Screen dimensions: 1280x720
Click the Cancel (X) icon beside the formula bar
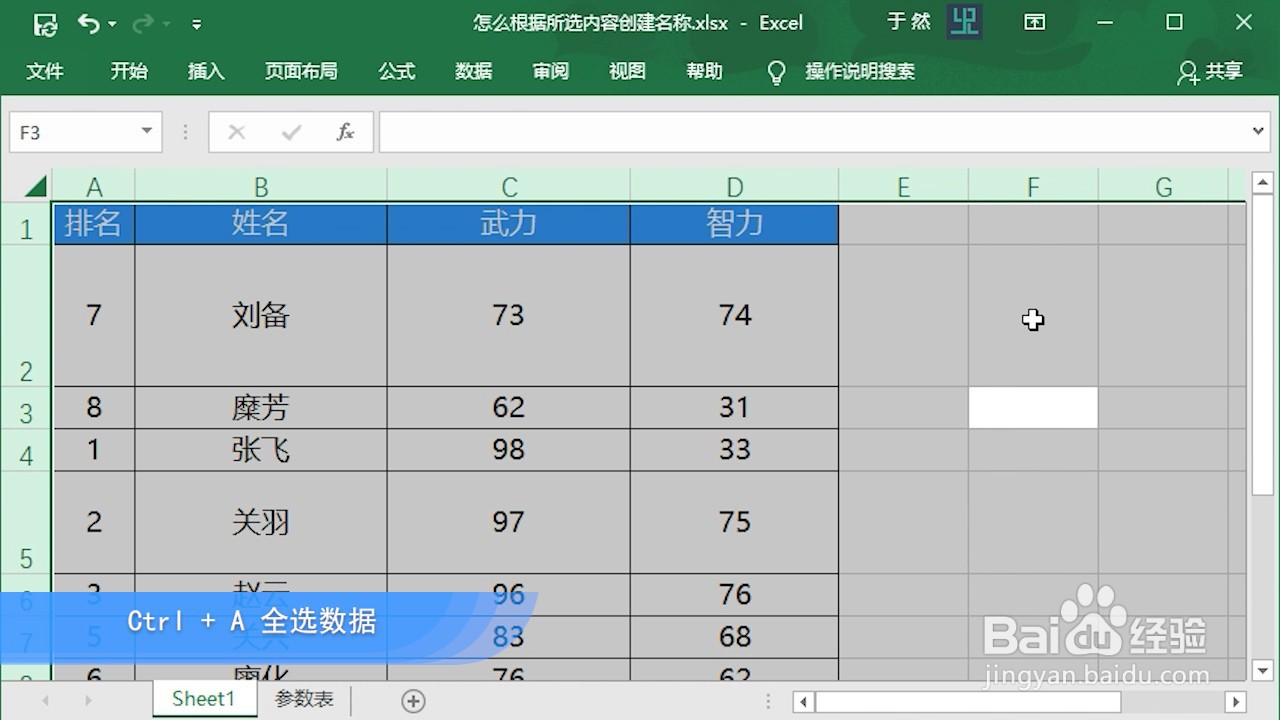[x=236, y=131]
